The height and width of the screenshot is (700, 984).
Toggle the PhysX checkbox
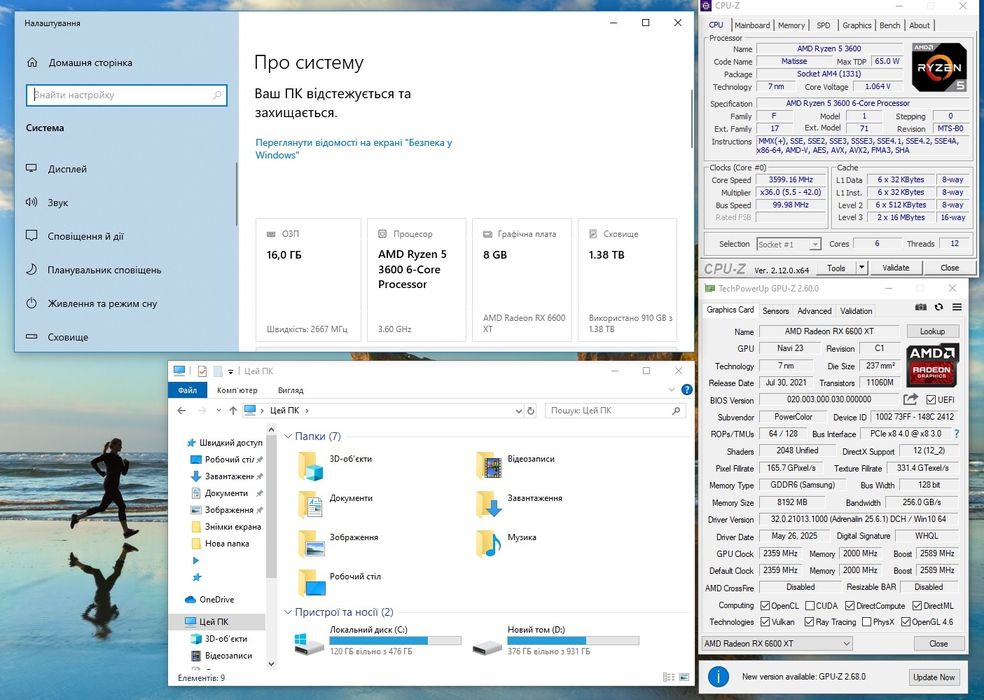867,622
